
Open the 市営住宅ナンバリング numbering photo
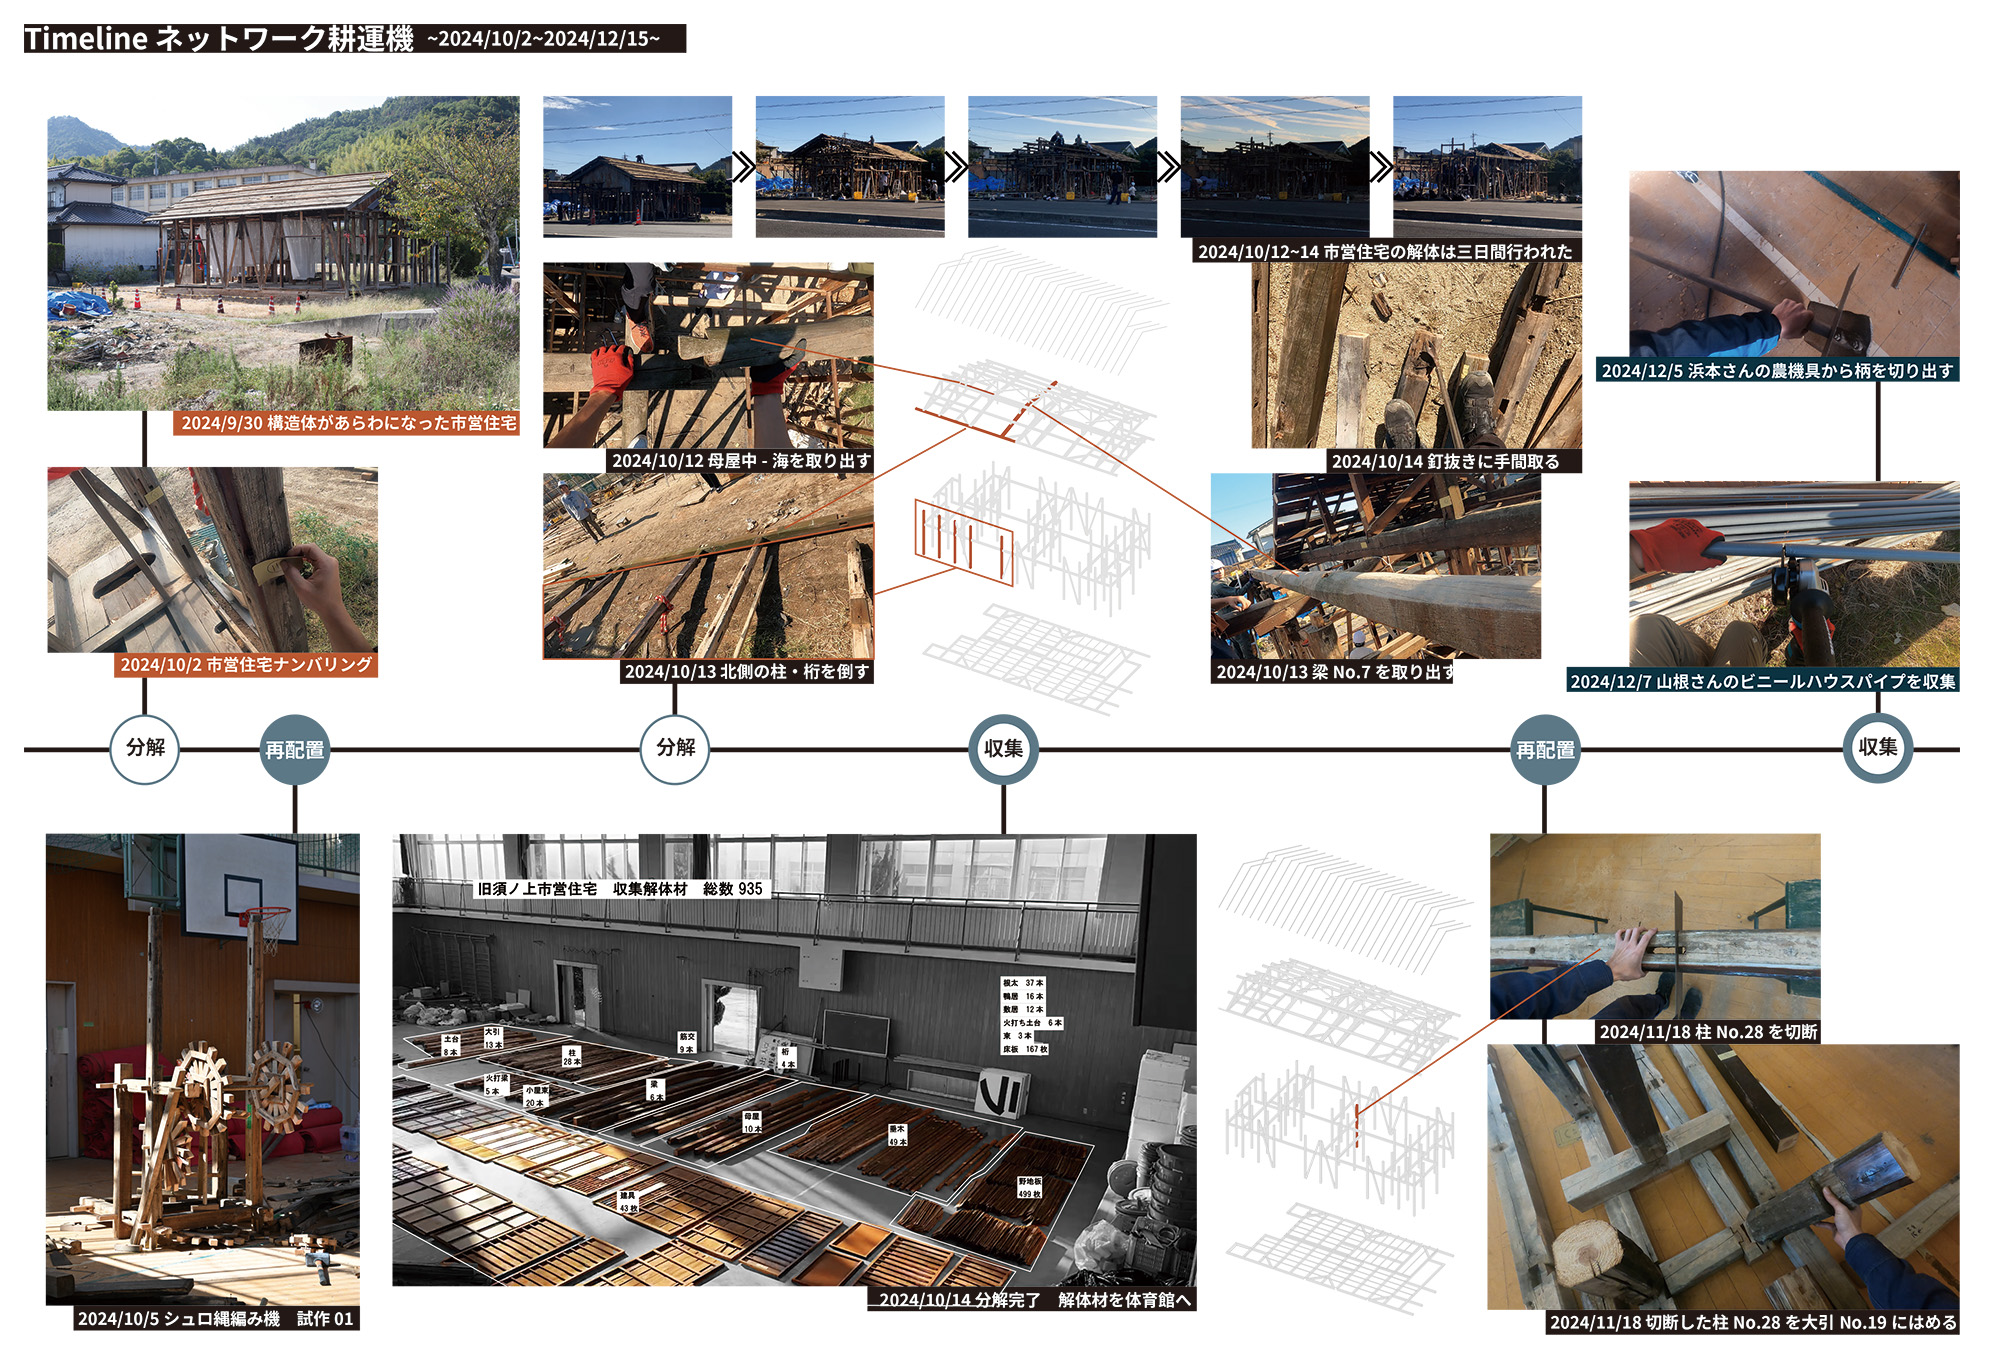212,559
